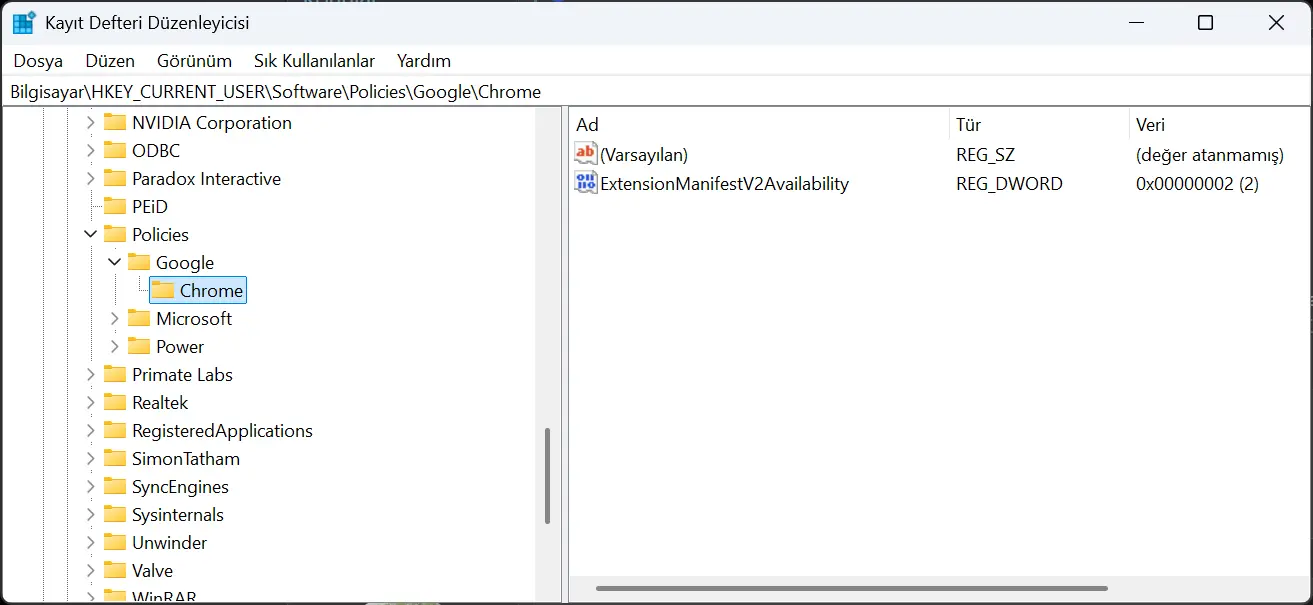Select the RegisteredApplications folder icon
1313x605 pixels.
[115, 431]
